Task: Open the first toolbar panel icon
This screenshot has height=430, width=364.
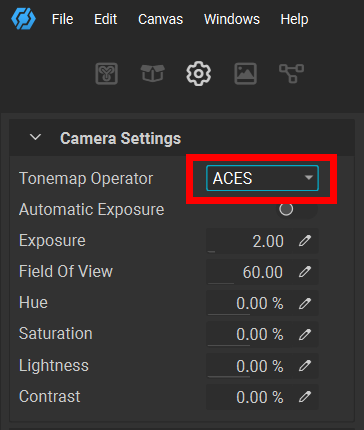Action: pos(107,73)
